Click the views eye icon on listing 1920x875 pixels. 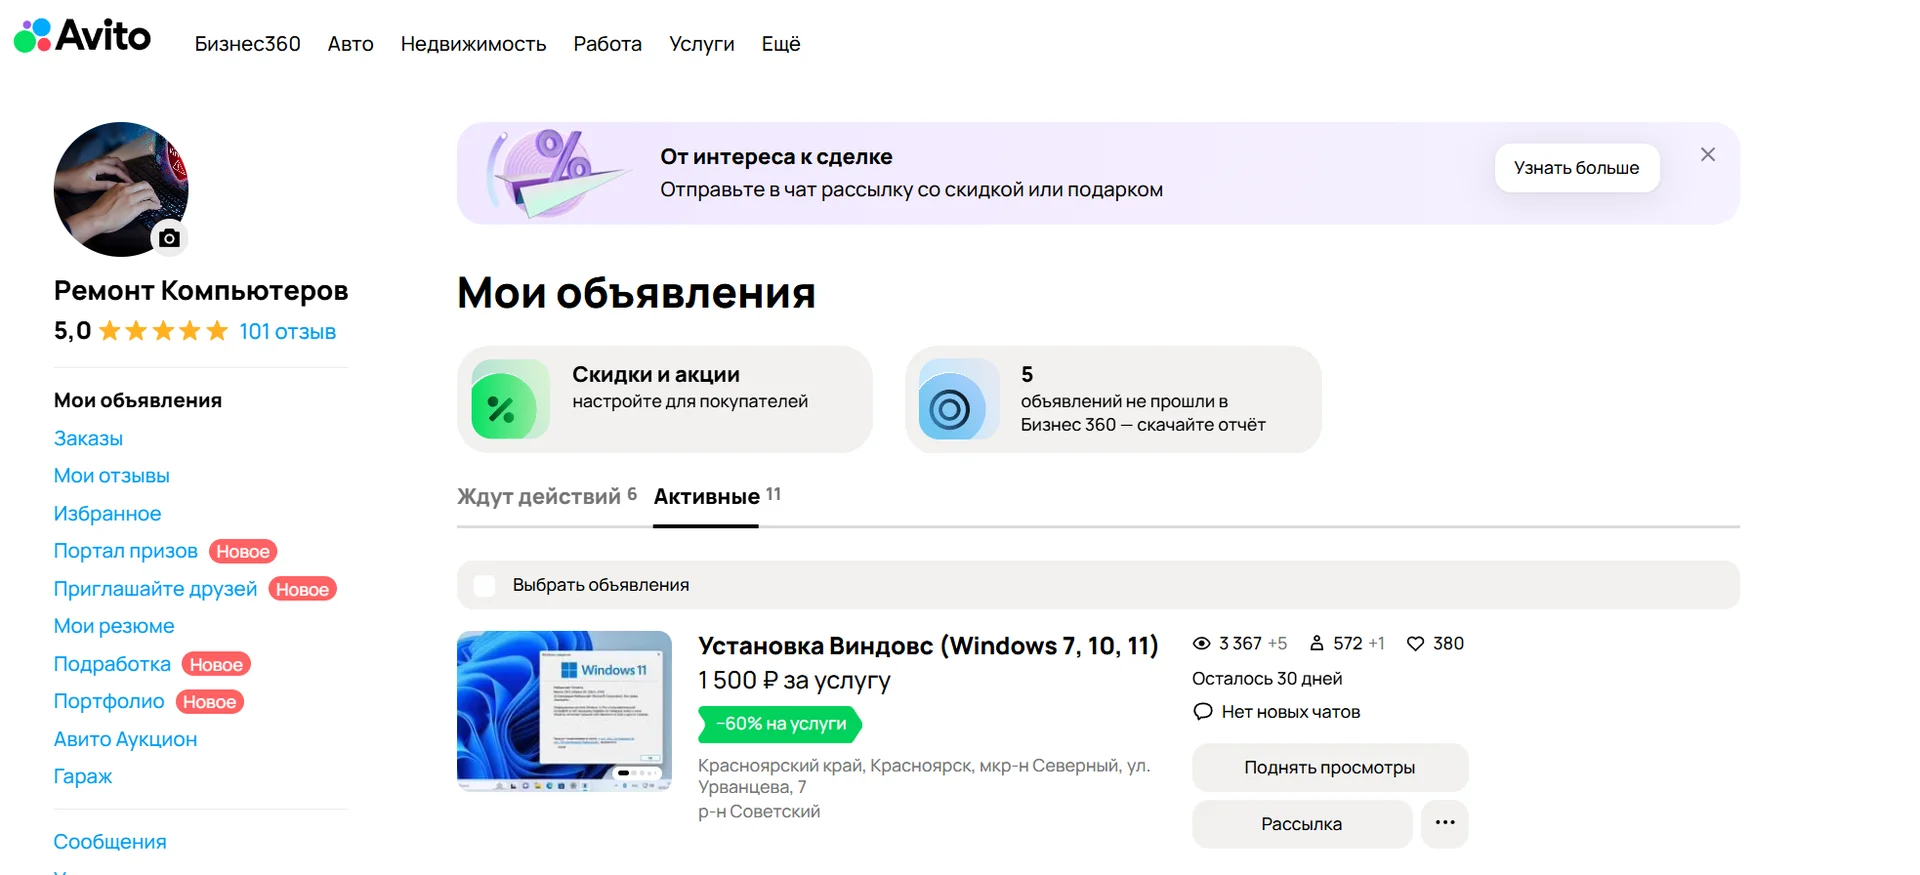(1202, 643)
